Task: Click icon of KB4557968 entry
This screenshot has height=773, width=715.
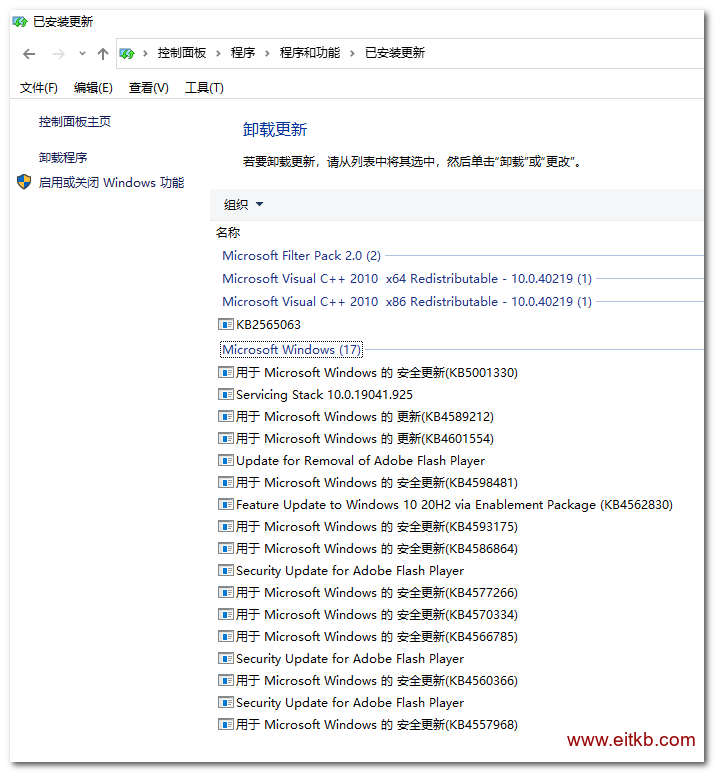Action: click(226, 724)
